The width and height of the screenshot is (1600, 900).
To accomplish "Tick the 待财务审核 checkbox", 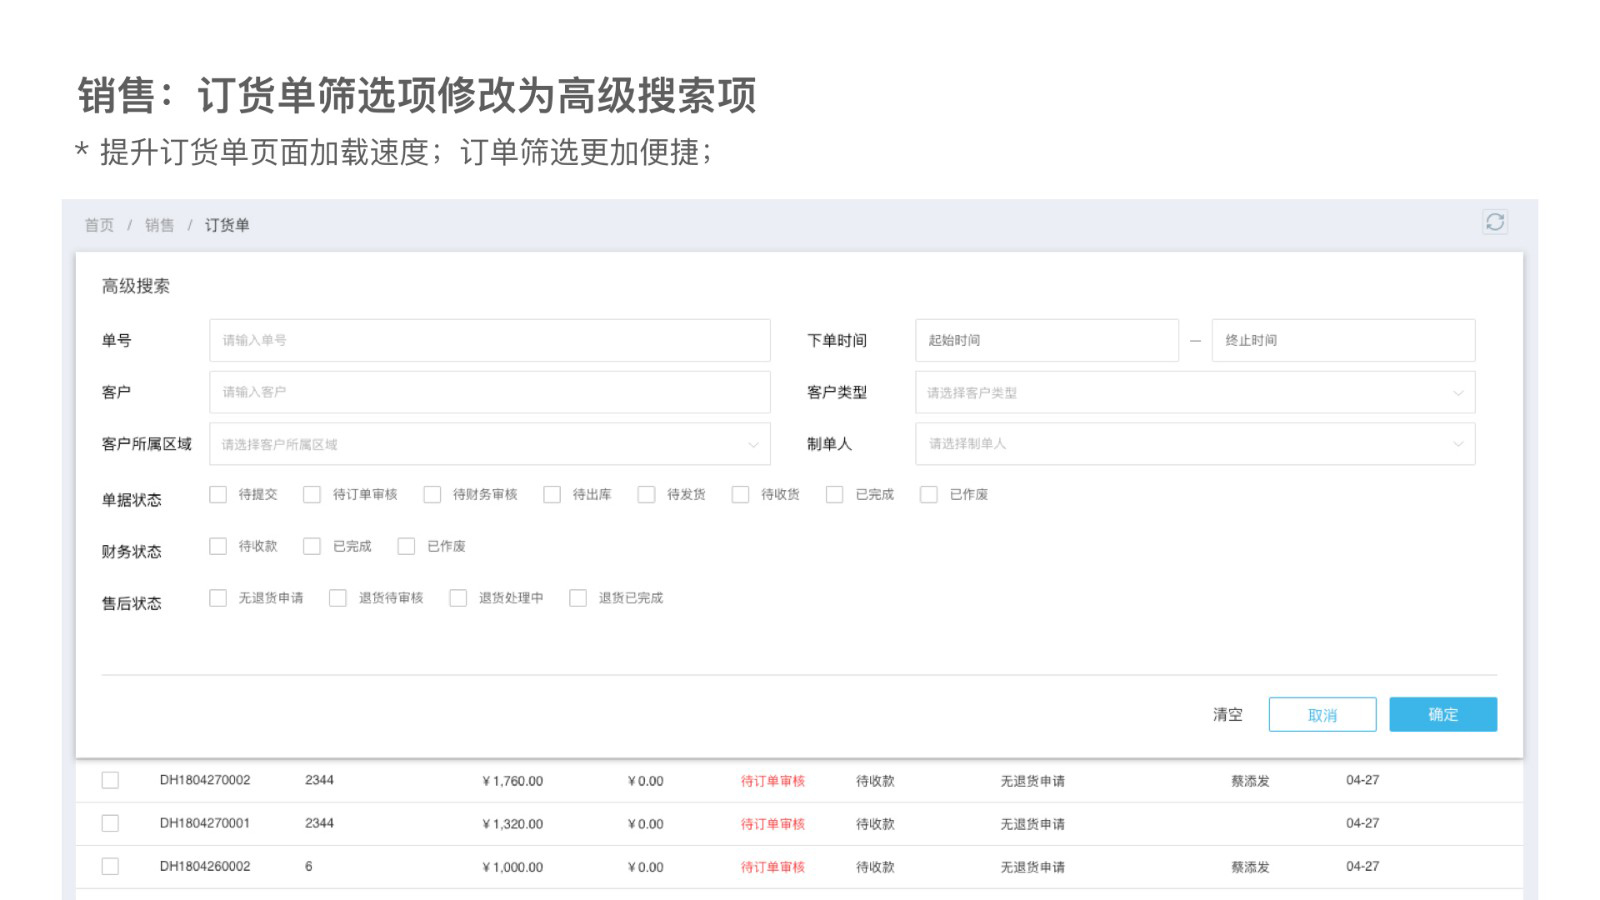I will (432, 494).
